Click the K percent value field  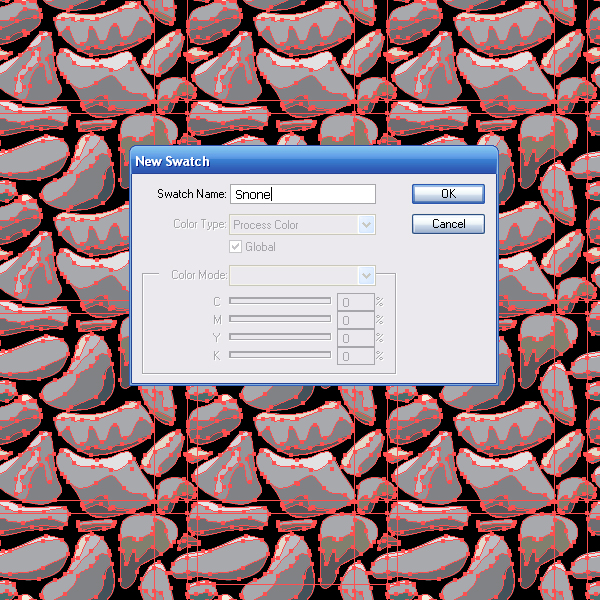[x=355, y=356]
